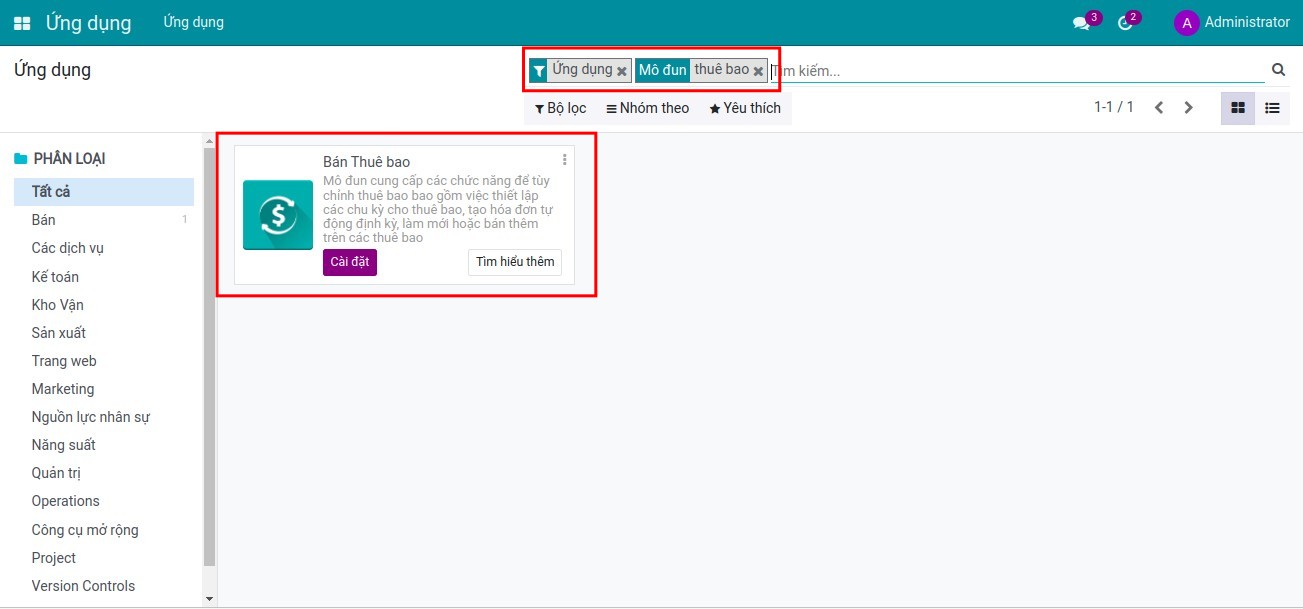Click the Ứng dụng brand title in navbar
This screenshot has height=609, width=1303.
pos(88,22)
